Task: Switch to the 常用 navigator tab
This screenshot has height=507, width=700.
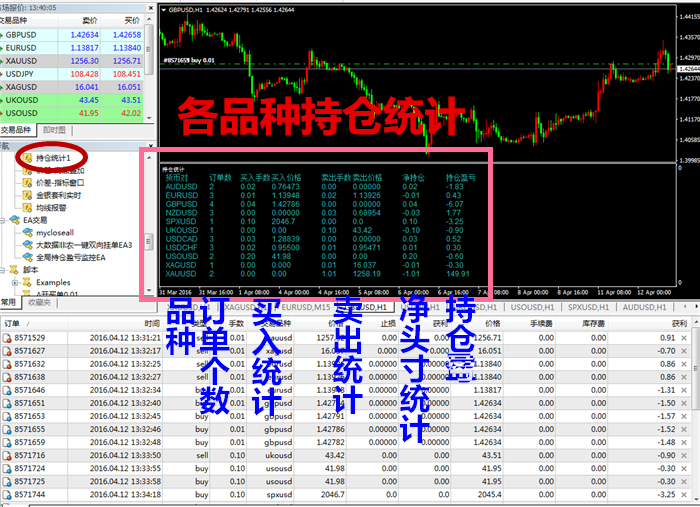Action: [x=8, y=303]
